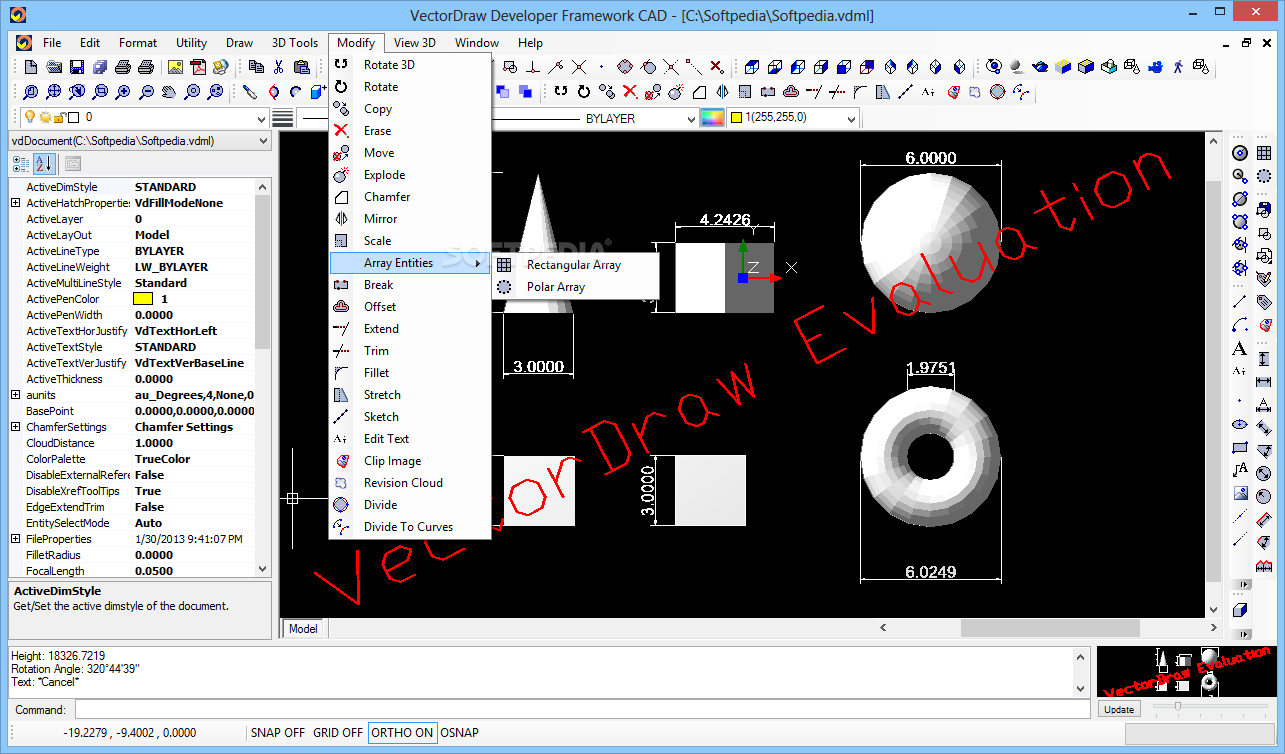Click the Open file folder icon
The width and height of the screenshot is (1285, 754).
coord(54,67)
